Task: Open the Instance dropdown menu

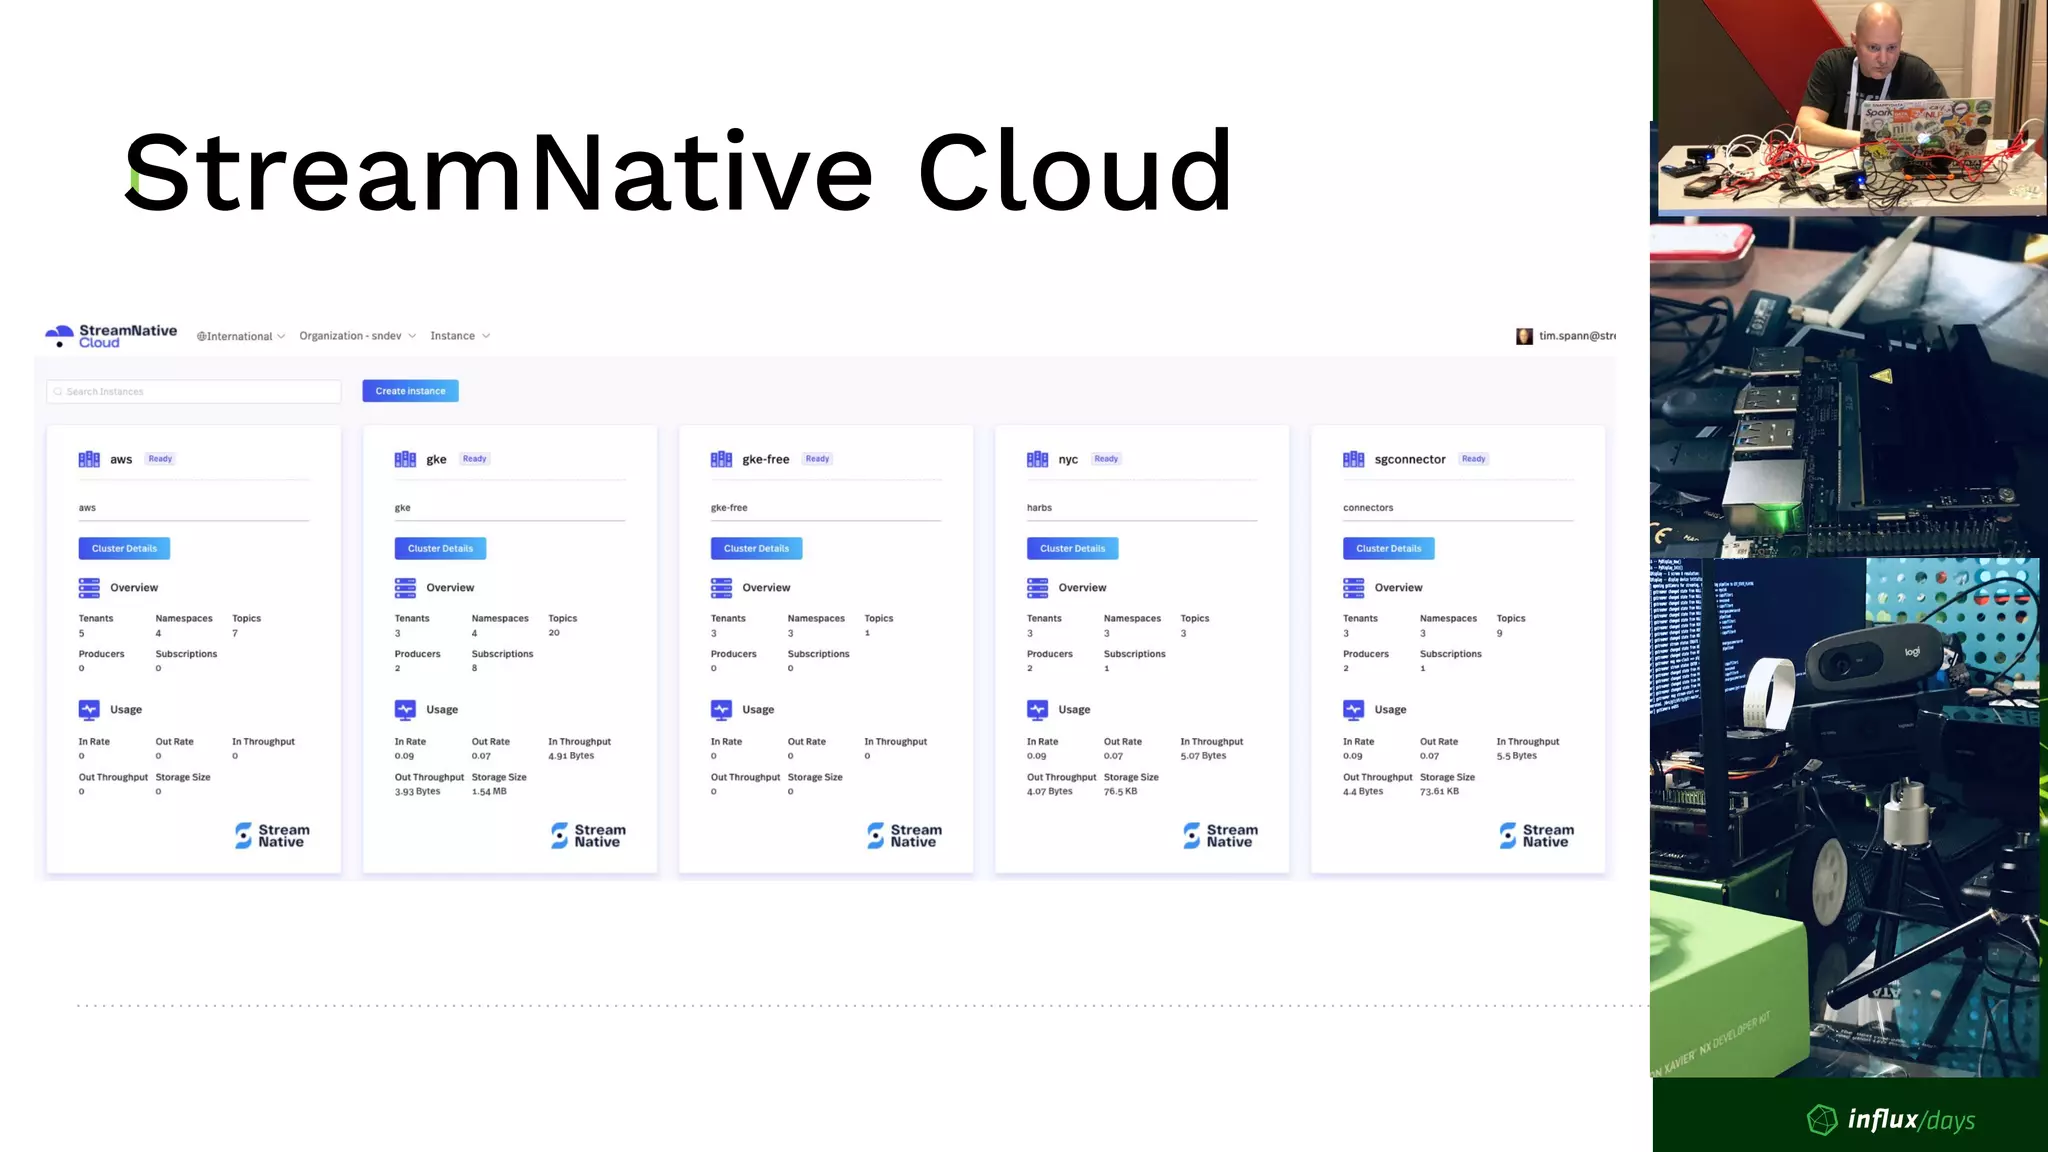Action: [x=460, y=336]
